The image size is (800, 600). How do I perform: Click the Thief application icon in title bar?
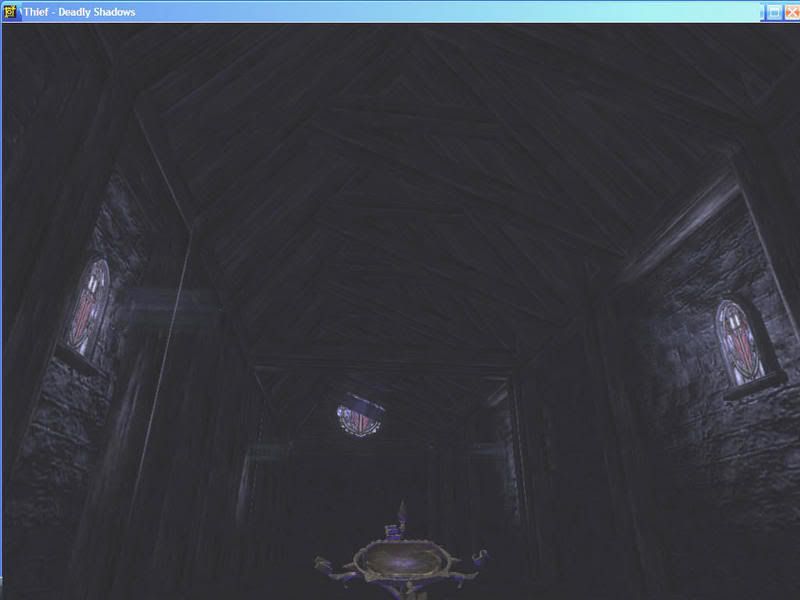click(x=11, y=12)
